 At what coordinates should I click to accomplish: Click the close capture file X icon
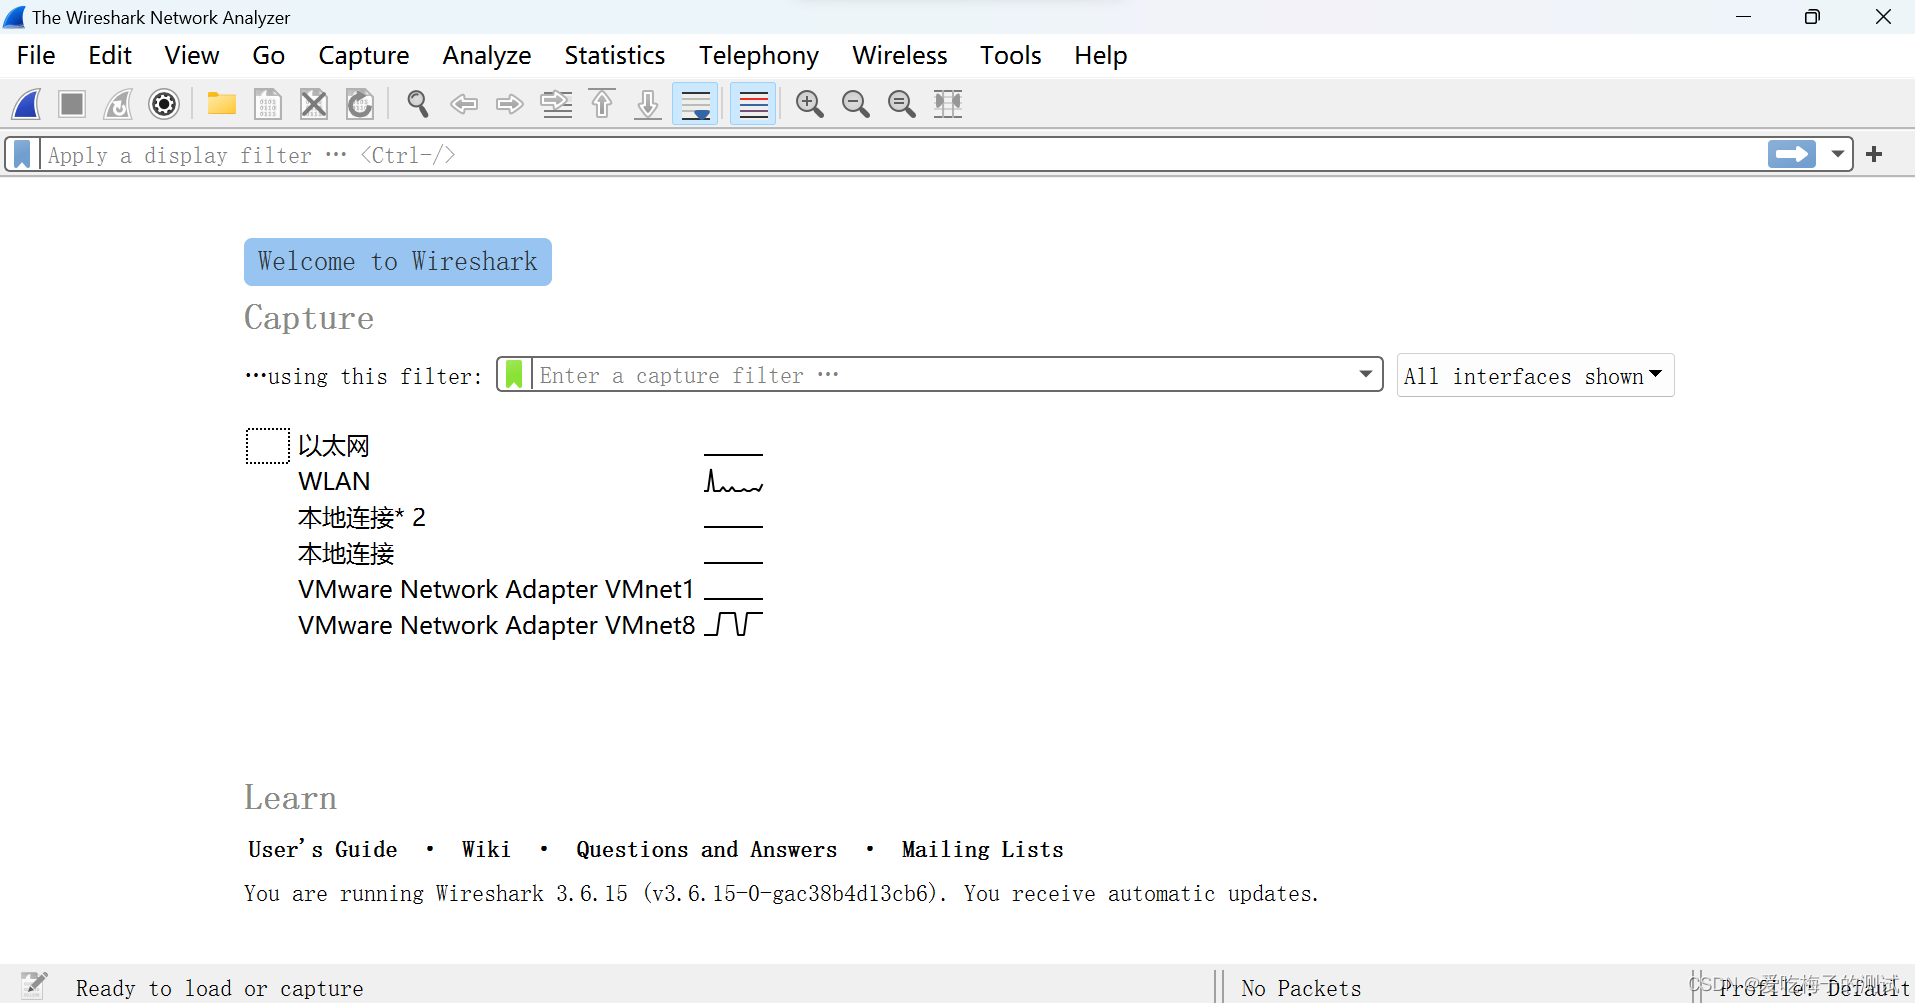[x=314, y=104]
